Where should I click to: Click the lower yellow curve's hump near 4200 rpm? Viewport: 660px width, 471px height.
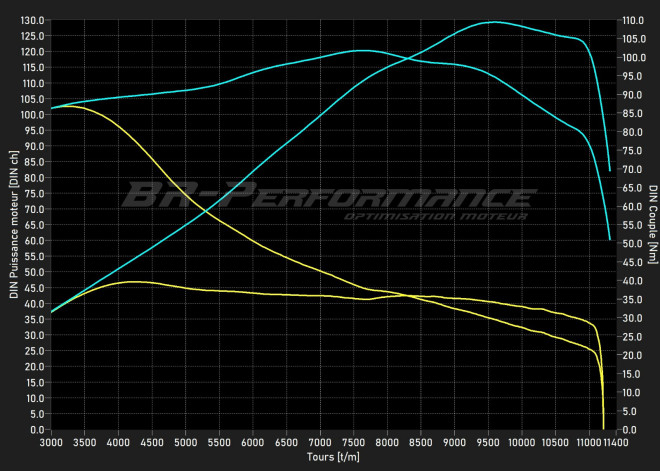(132, 282)
